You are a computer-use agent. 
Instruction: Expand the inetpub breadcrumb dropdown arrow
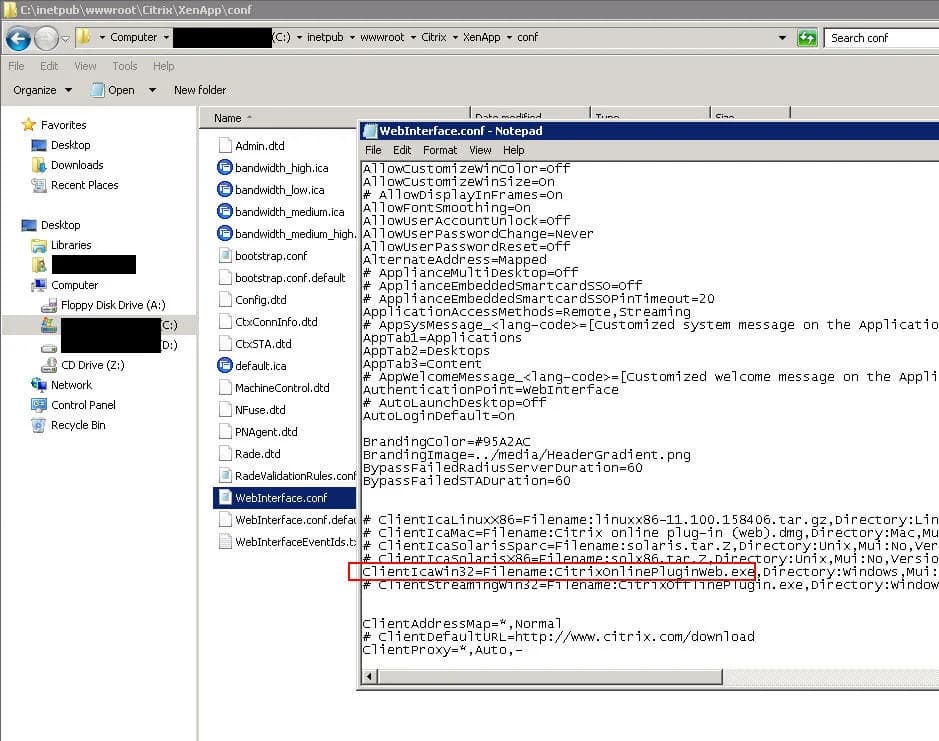(352, 37)
